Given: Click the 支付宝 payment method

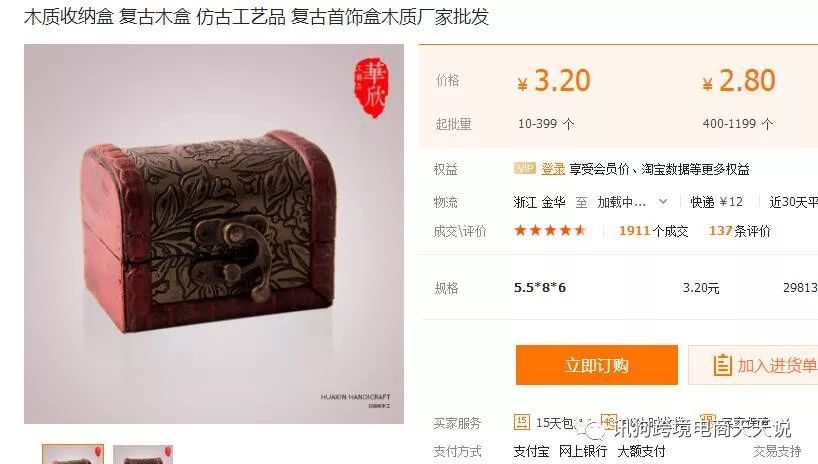Looking at the screenshot, I should pos(531,451).
